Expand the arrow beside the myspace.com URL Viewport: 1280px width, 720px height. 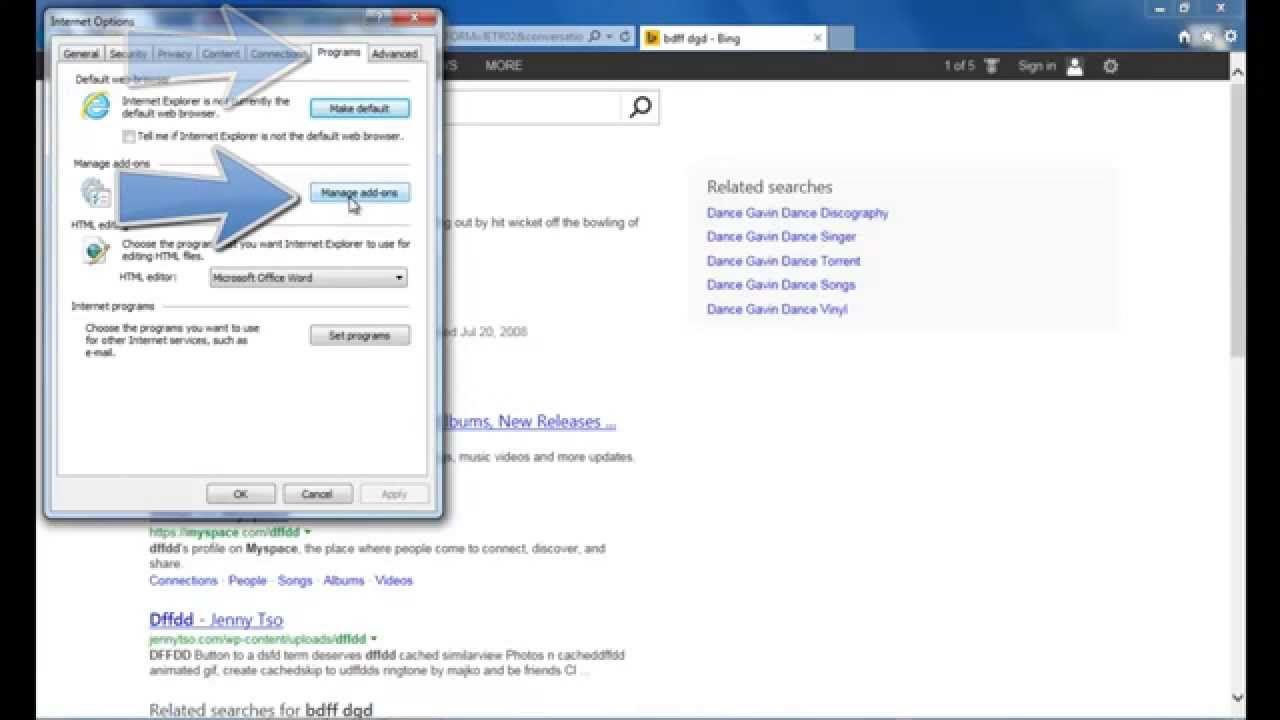(x=308, y=532)
